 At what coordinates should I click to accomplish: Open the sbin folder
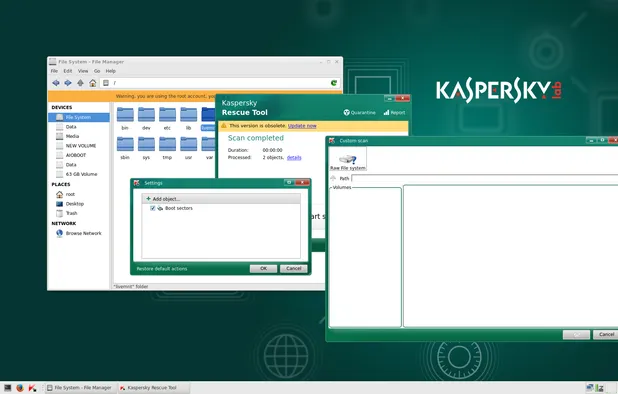point(125,148)
